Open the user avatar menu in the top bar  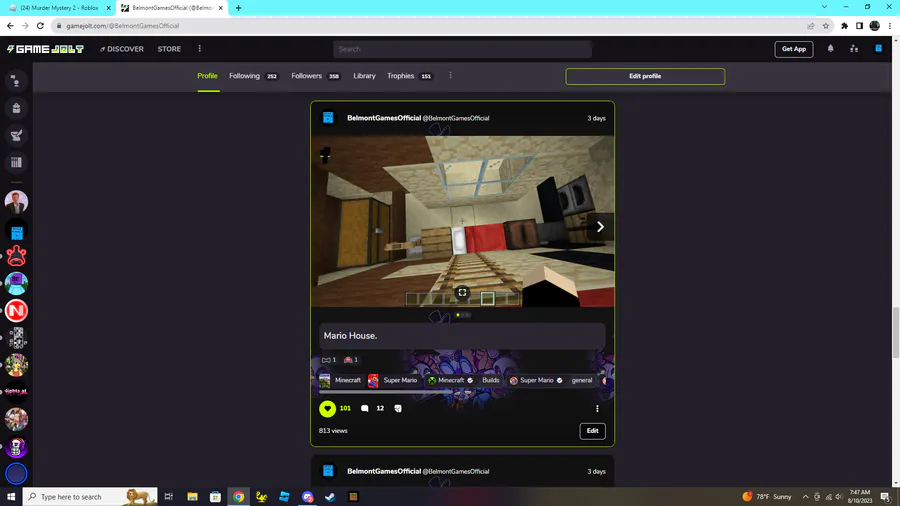tap(878, 49)
